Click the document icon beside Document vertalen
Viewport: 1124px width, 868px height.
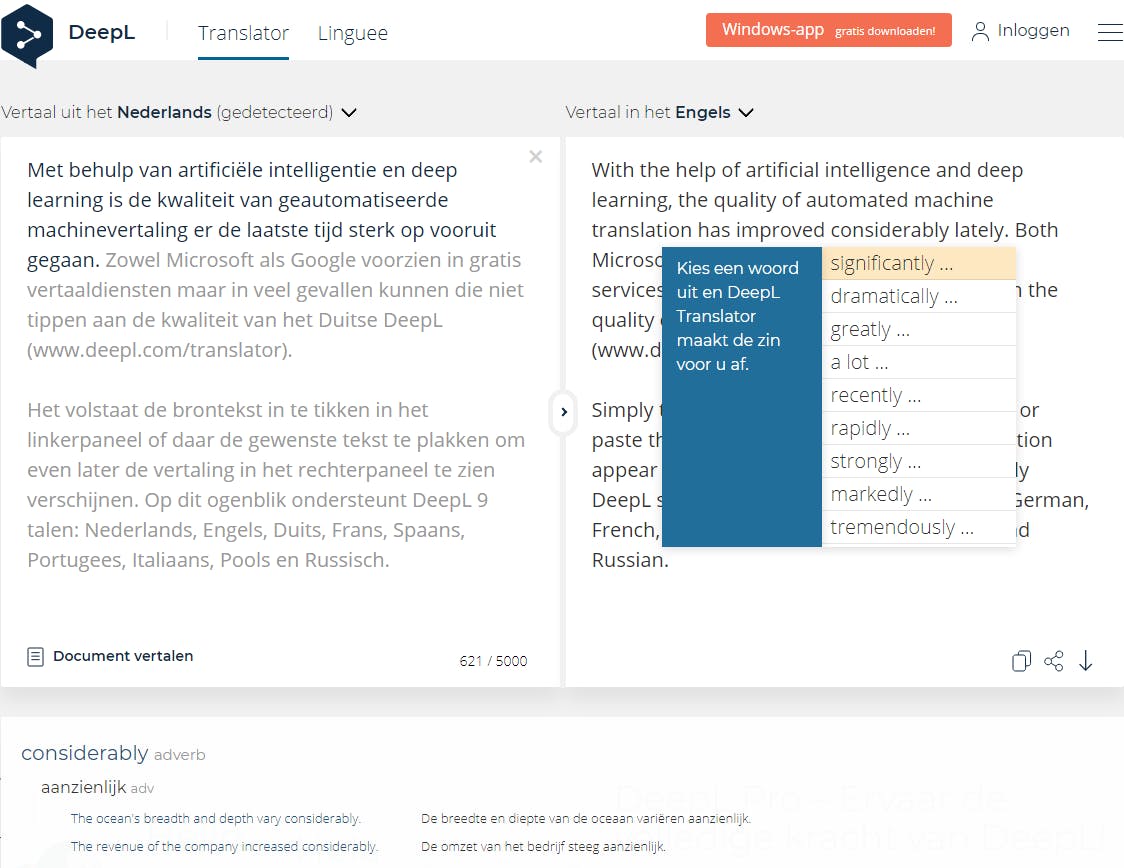click(x=36, y=657)
